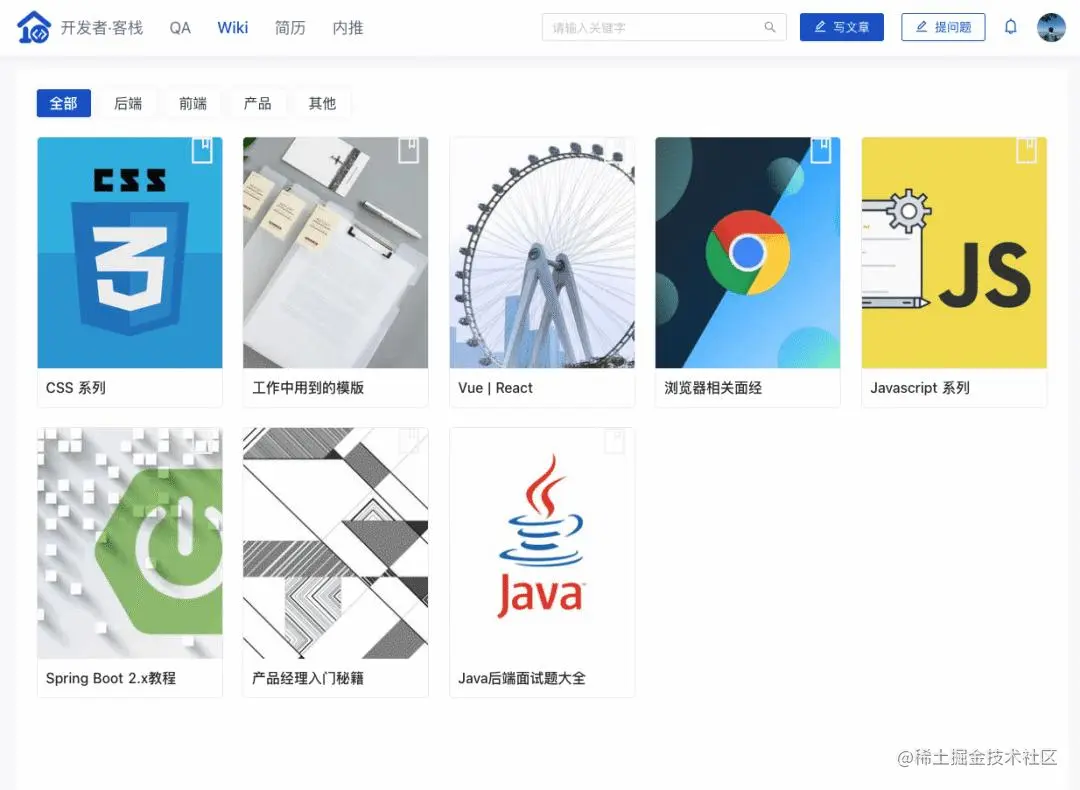The width and height of the screenshot is (1080, 790).
Task: Open the notification bell
Action: (x=1010, y=27)
